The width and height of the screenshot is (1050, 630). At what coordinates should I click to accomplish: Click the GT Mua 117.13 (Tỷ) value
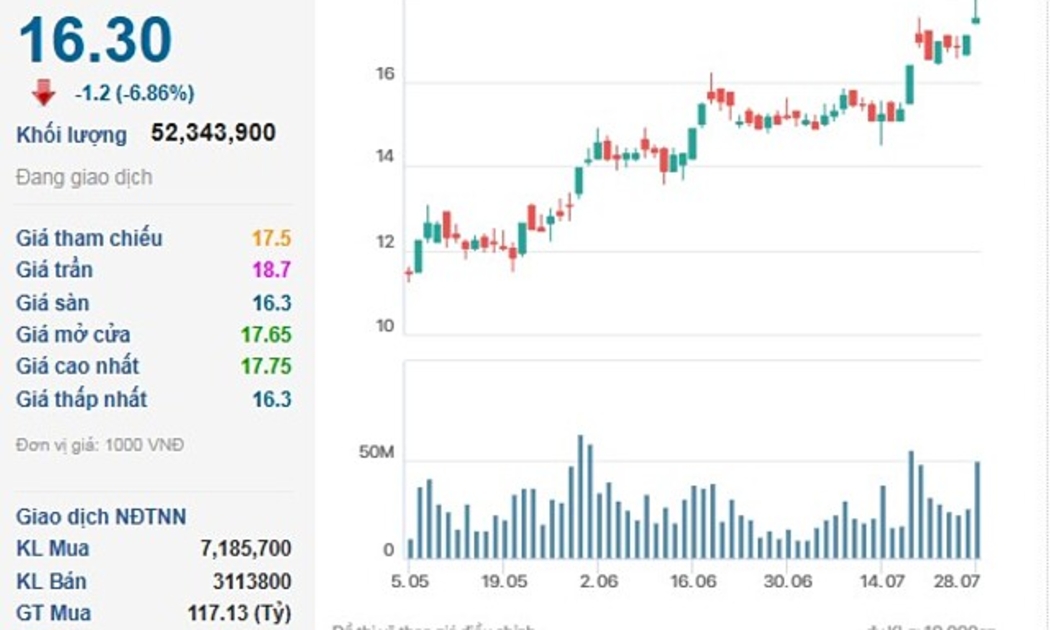[x=239, y=612]
